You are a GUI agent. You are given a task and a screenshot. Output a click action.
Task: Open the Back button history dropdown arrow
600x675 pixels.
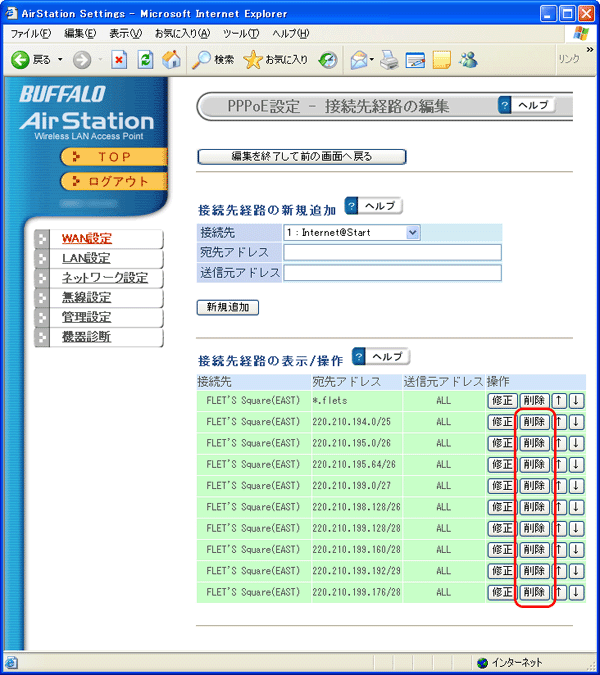click(x=60, y=59)
